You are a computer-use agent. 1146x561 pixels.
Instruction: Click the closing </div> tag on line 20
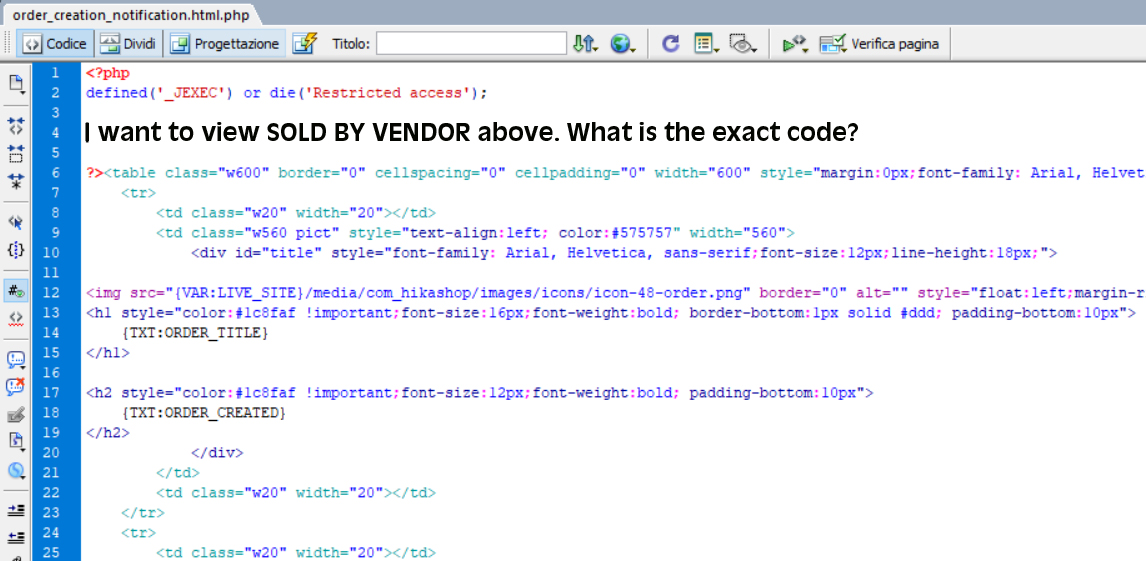point(217,452)
